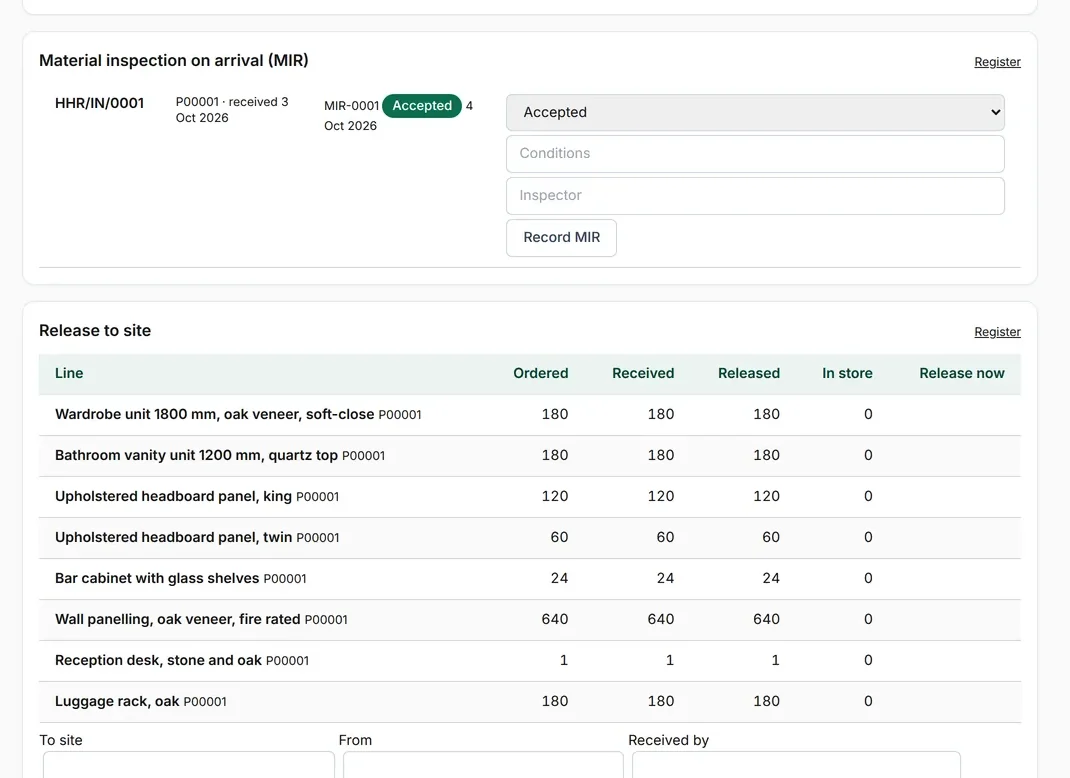Viewport: 1070px width, 778px height.
Task: Select the Bathroom vanity unit 1200 mm row
Action: (530, 456)
